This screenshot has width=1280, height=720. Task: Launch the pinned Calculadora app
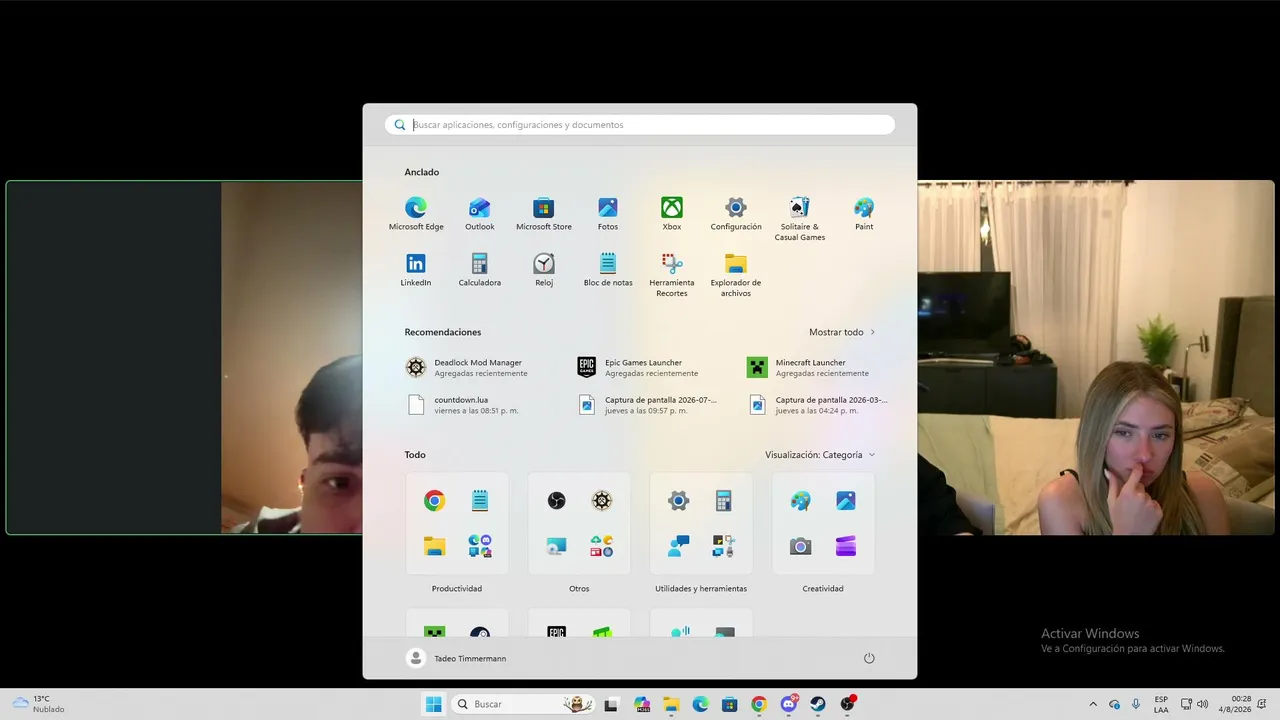pyautogui.click(x=480, y=270)
